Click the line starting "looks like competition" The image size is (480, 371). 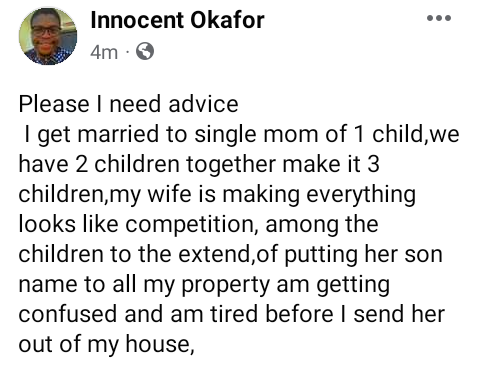point(198,224)
